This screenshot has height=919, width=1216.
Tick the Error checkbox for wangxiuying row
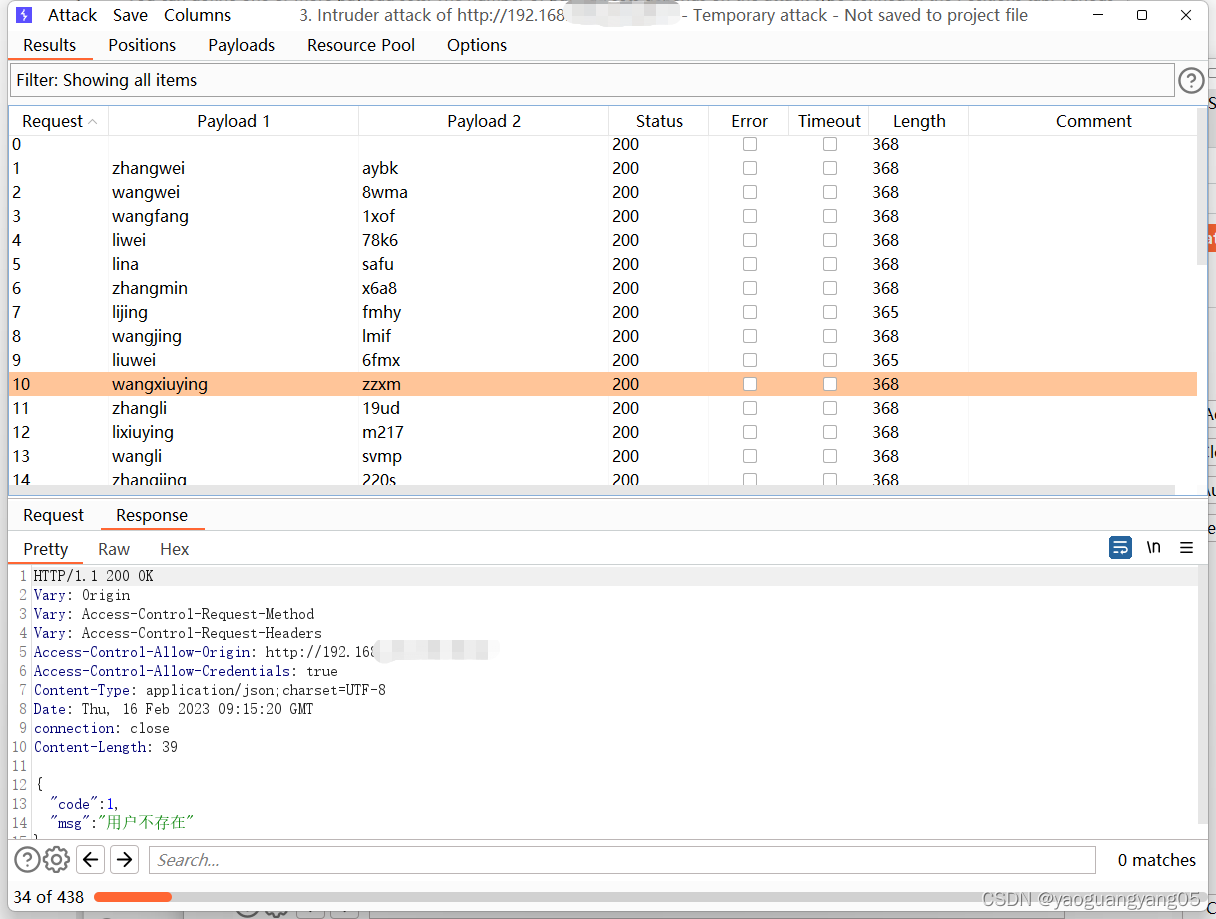click(x=750, y=384)
